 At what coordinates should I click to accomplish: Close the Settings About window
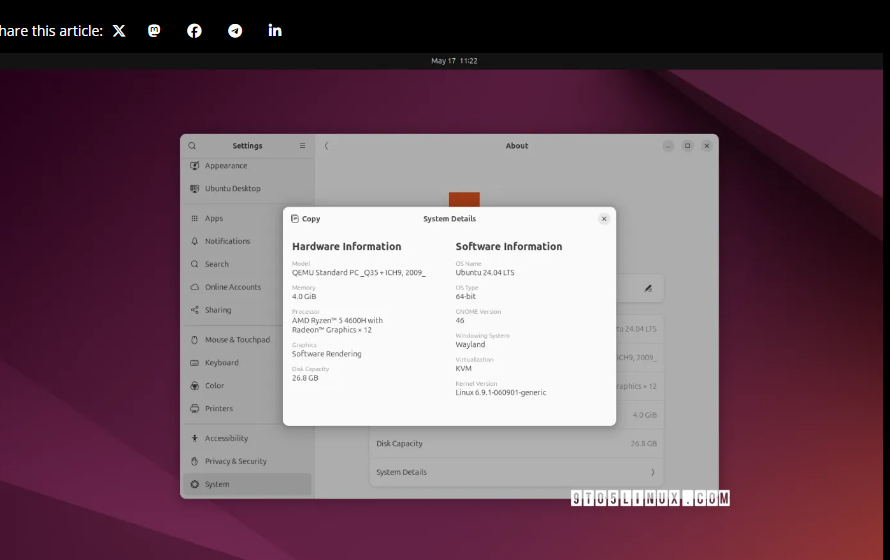coord(707,146)
